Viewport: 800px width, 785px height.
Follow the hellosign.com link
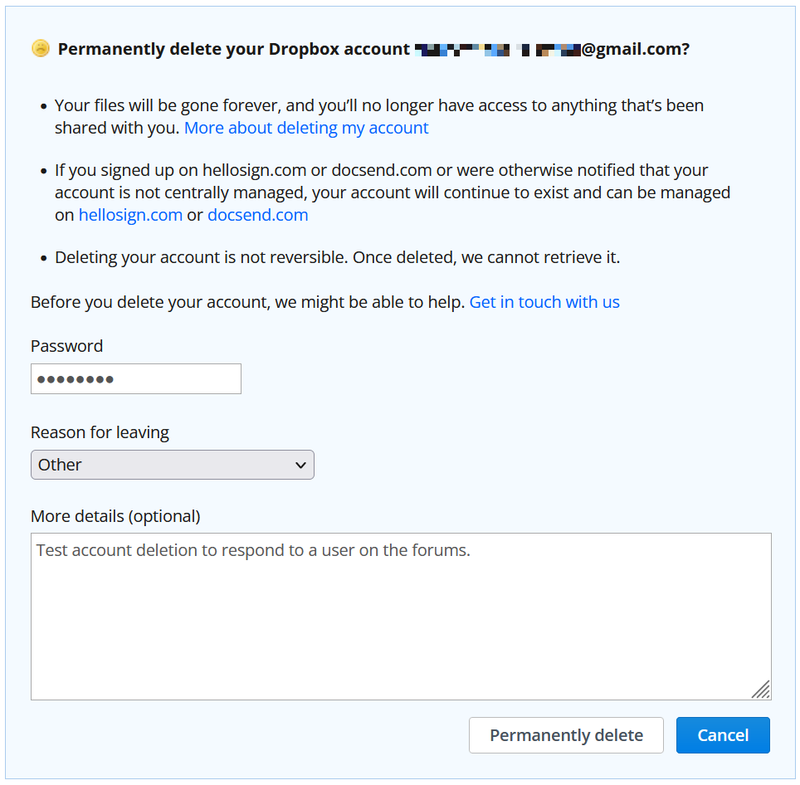coord(130,215)
